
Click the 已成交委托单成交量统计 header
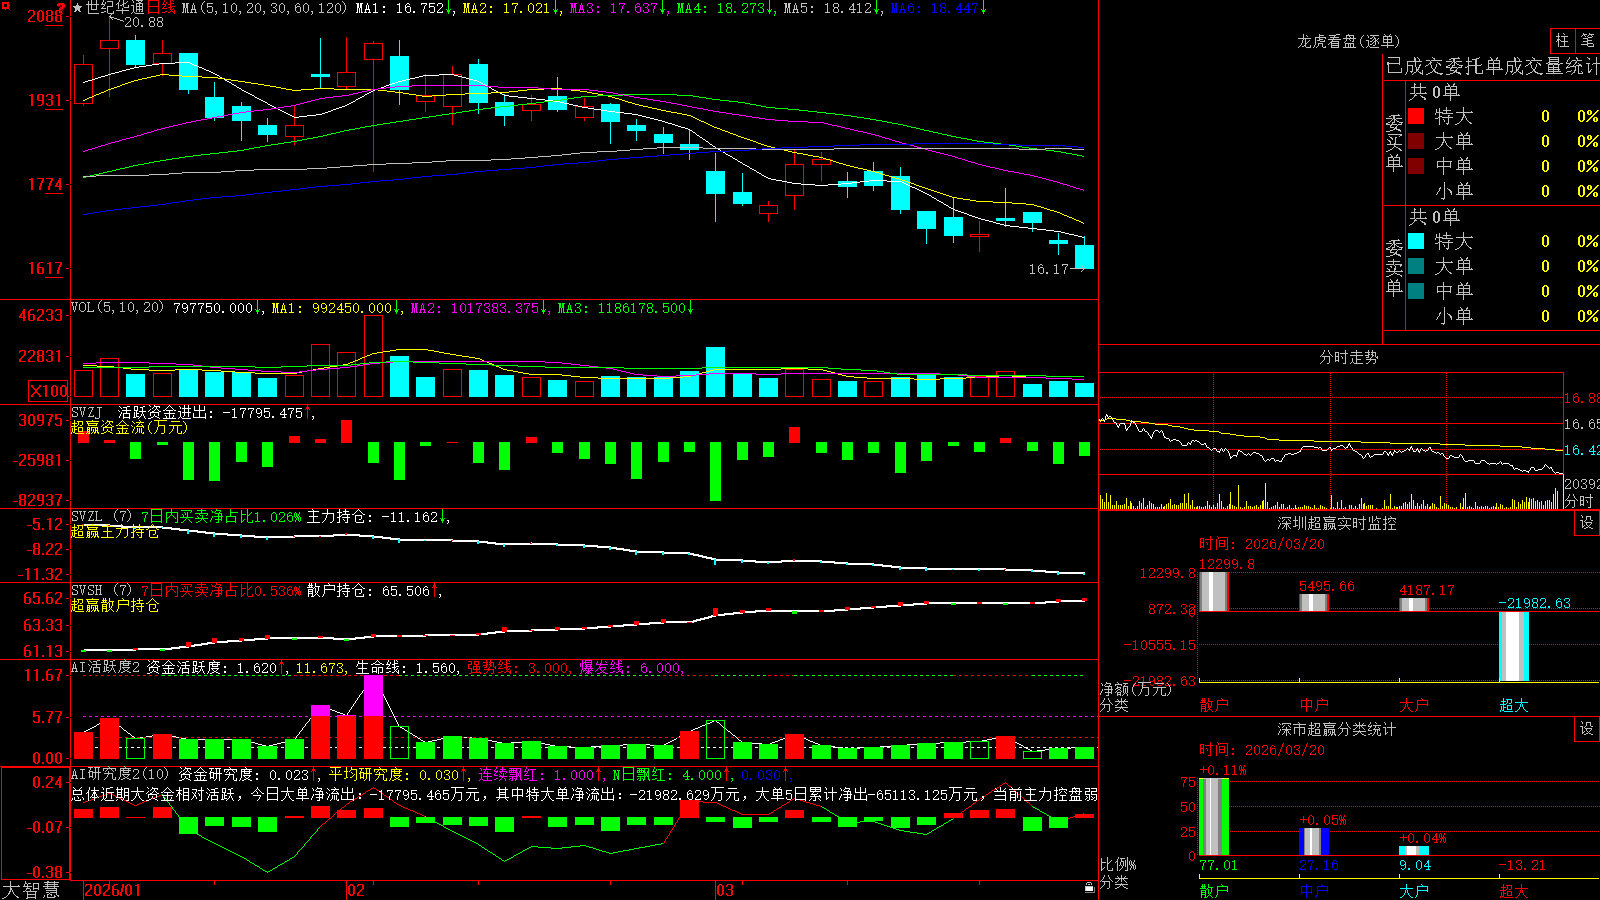[x=1492, y=66]
